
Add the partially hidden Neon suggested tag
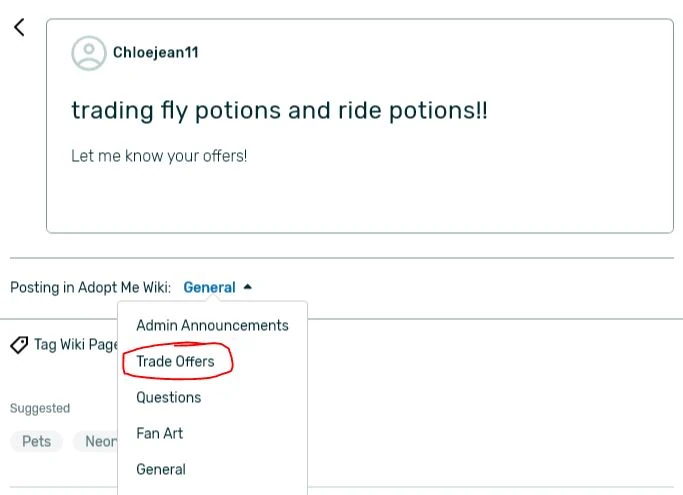98,441
